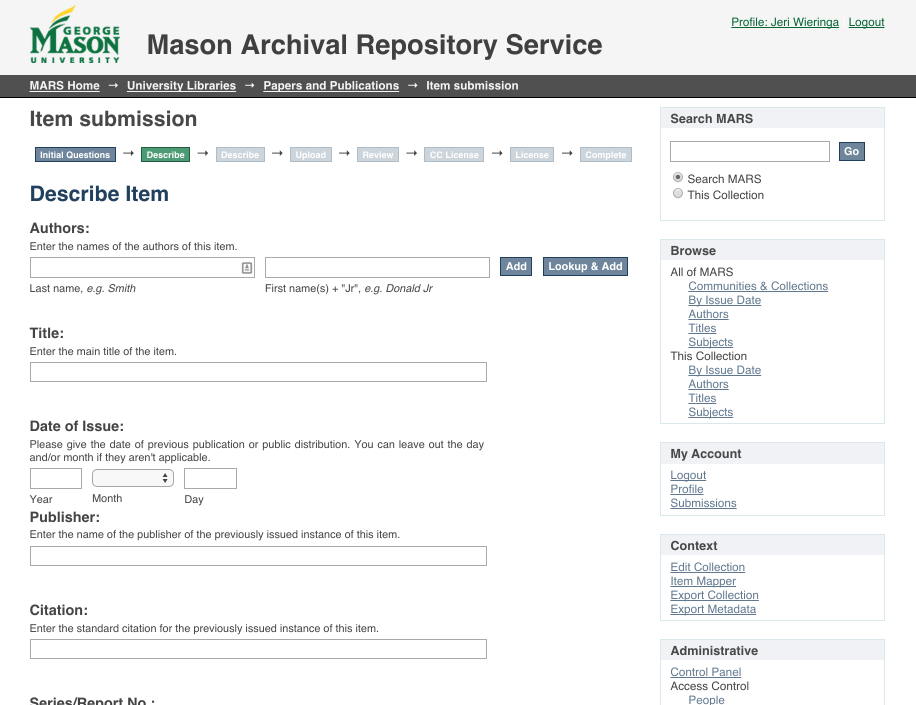Browse All of MARS Subjects

point(710,342)
